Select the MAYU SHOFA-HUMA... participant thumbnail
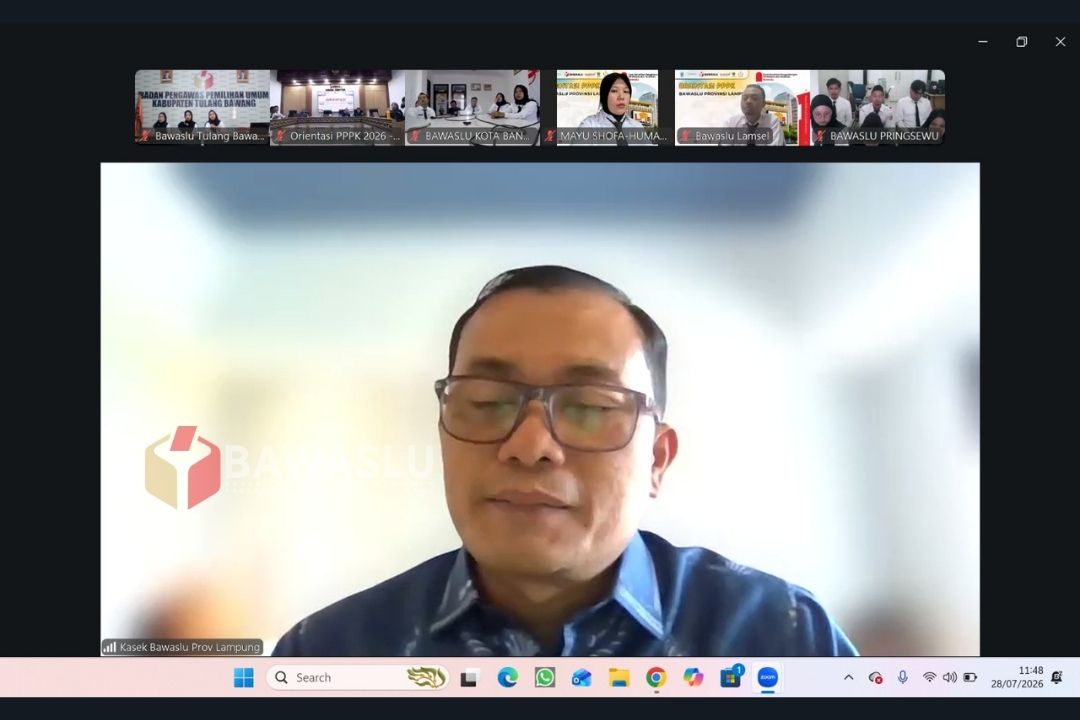This screenshot has height=720, width=1080. coord(608,107)
